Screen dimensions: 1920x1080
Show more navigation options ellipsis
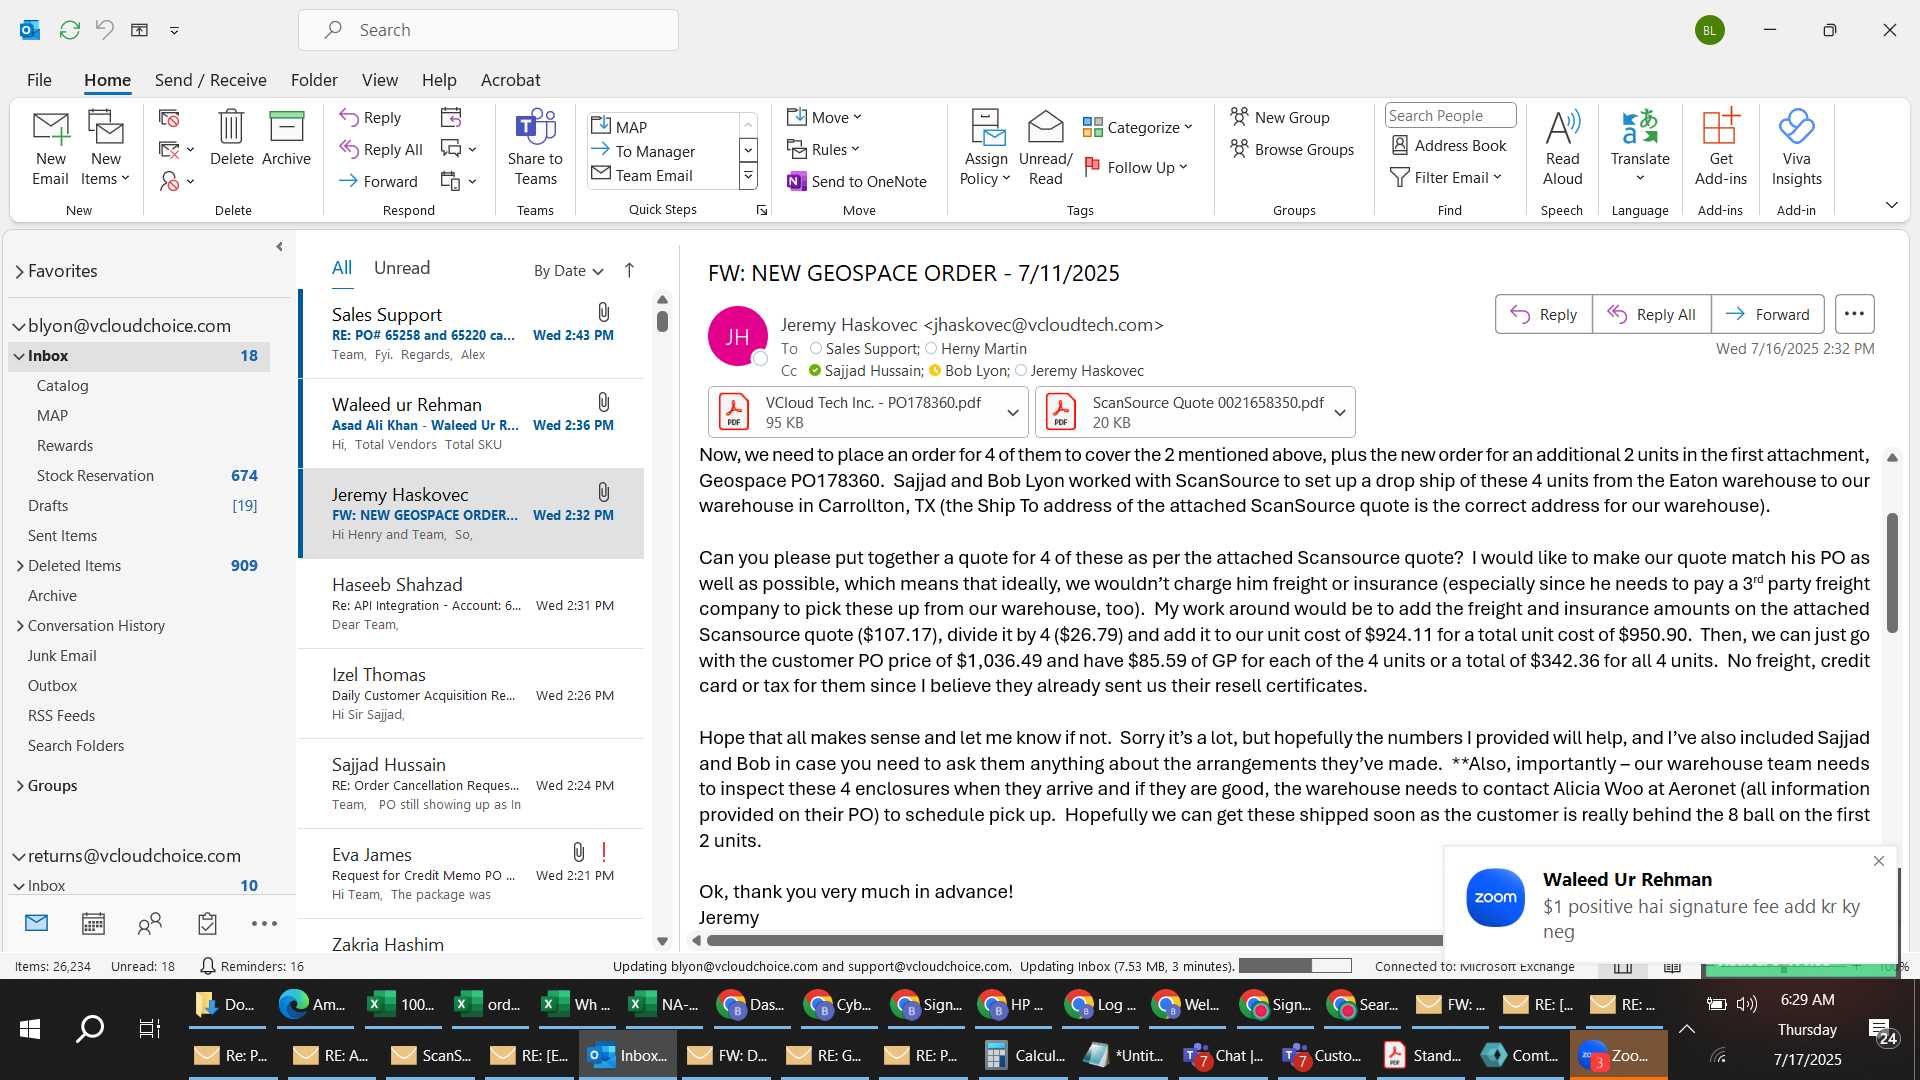[264, 923]
